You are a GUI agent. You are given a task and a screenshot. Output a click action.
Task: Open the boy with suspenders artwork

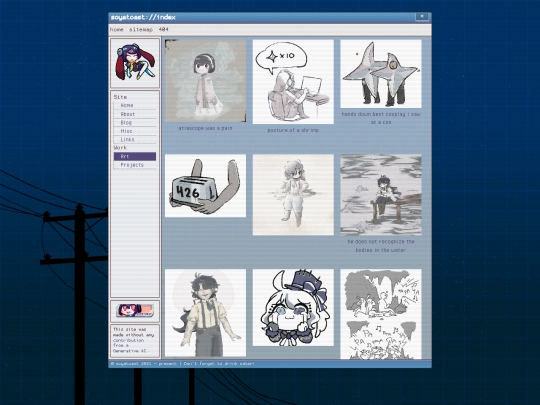pyautogui.click(x=206, y=313)
